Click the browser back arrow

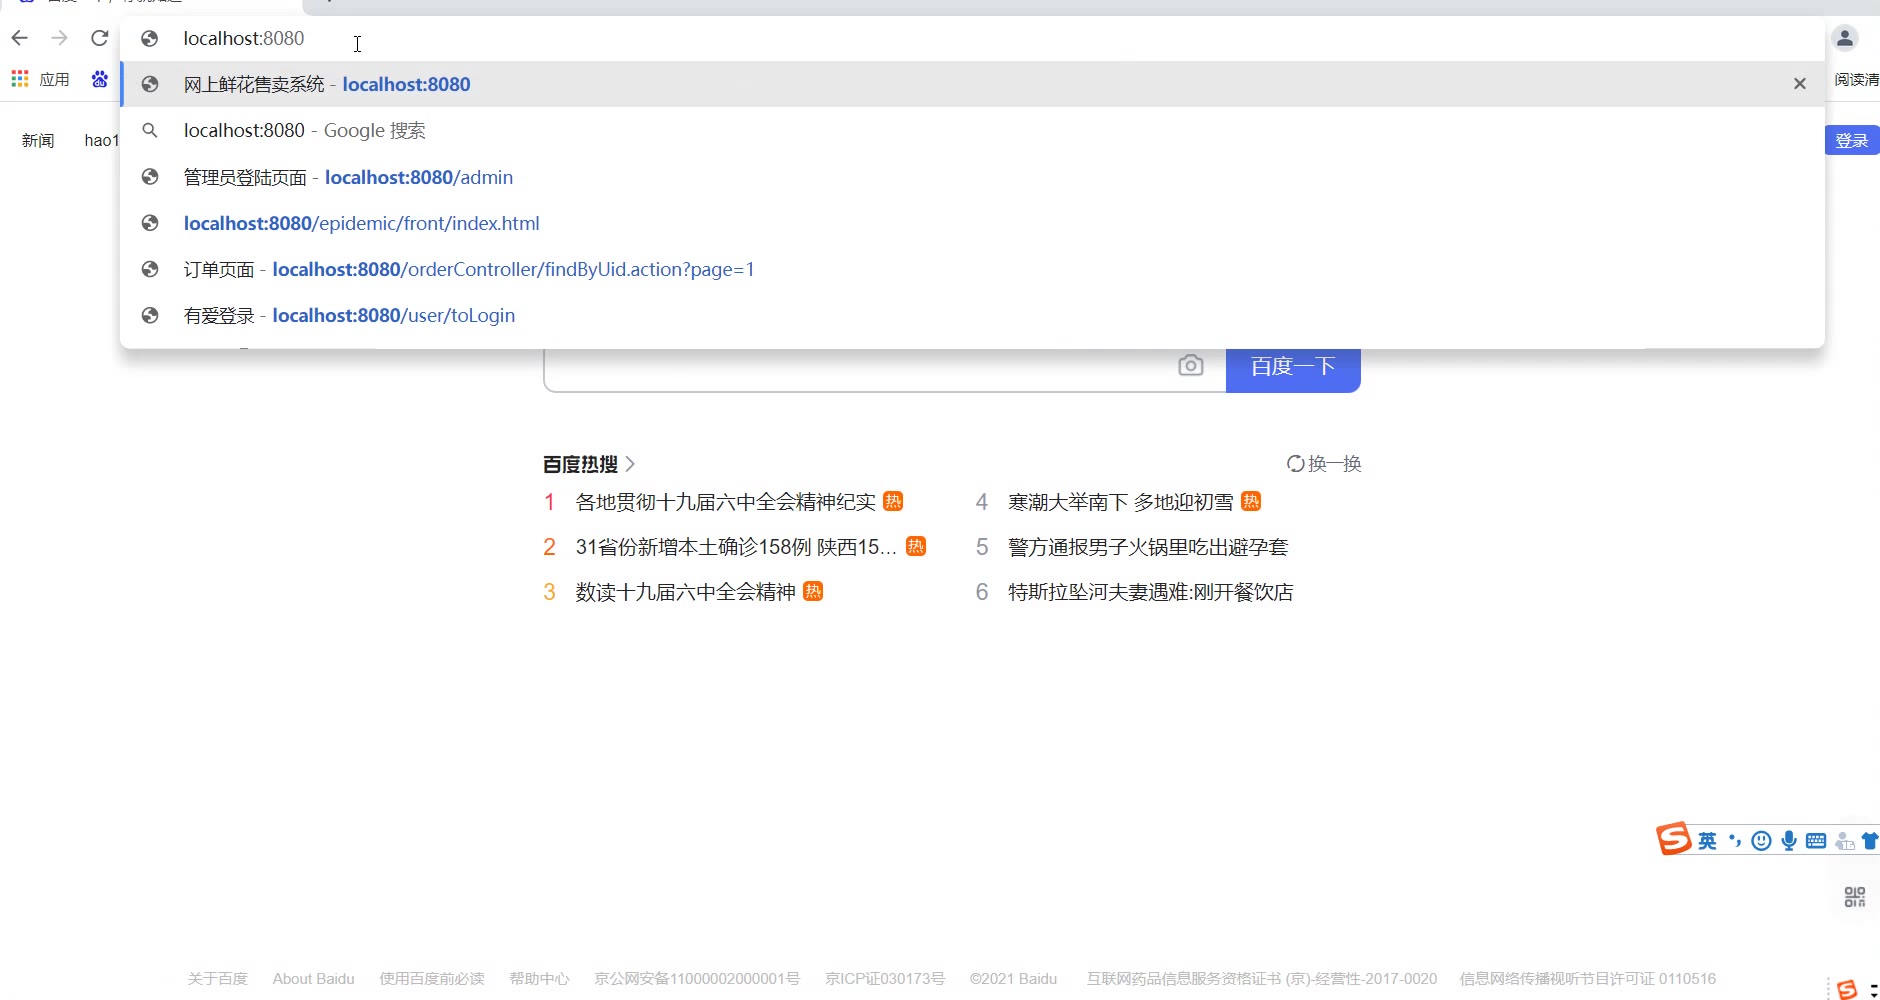click(x=20, y=38)
